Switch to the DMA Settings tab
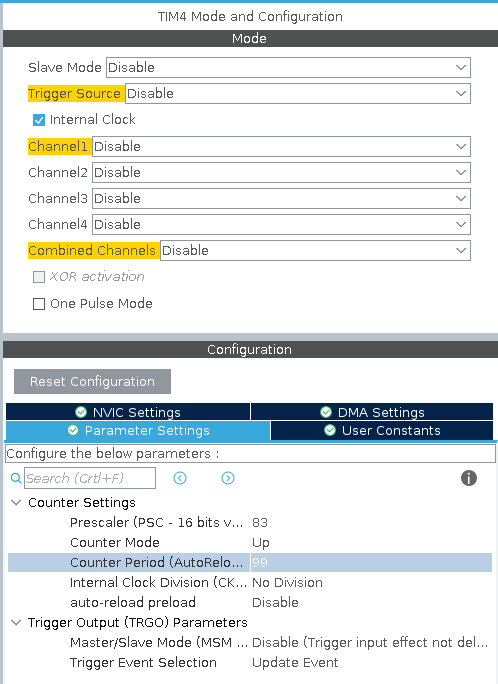Image resolution: width=498 pixels, height=684 pixels. pyautogui.click(x=372, y=412)
